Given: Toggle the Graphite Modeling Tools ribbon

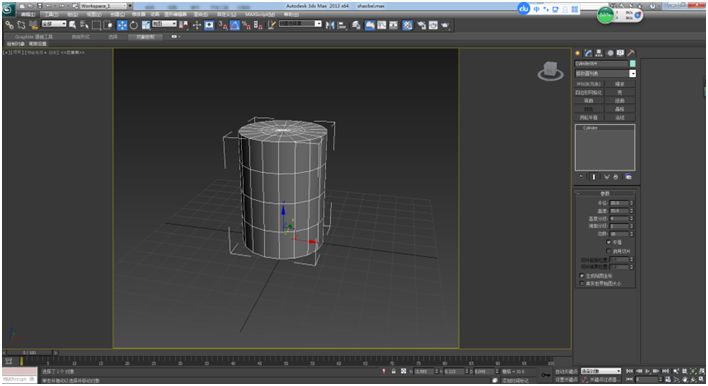Looking at the screenshot, I should click(x=369, y=25).
